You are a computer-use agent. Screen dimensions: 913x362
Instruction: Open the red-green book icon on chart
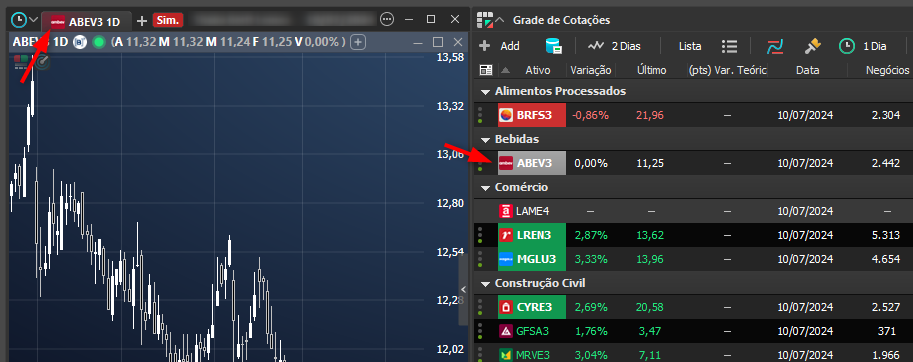(22, 61)
